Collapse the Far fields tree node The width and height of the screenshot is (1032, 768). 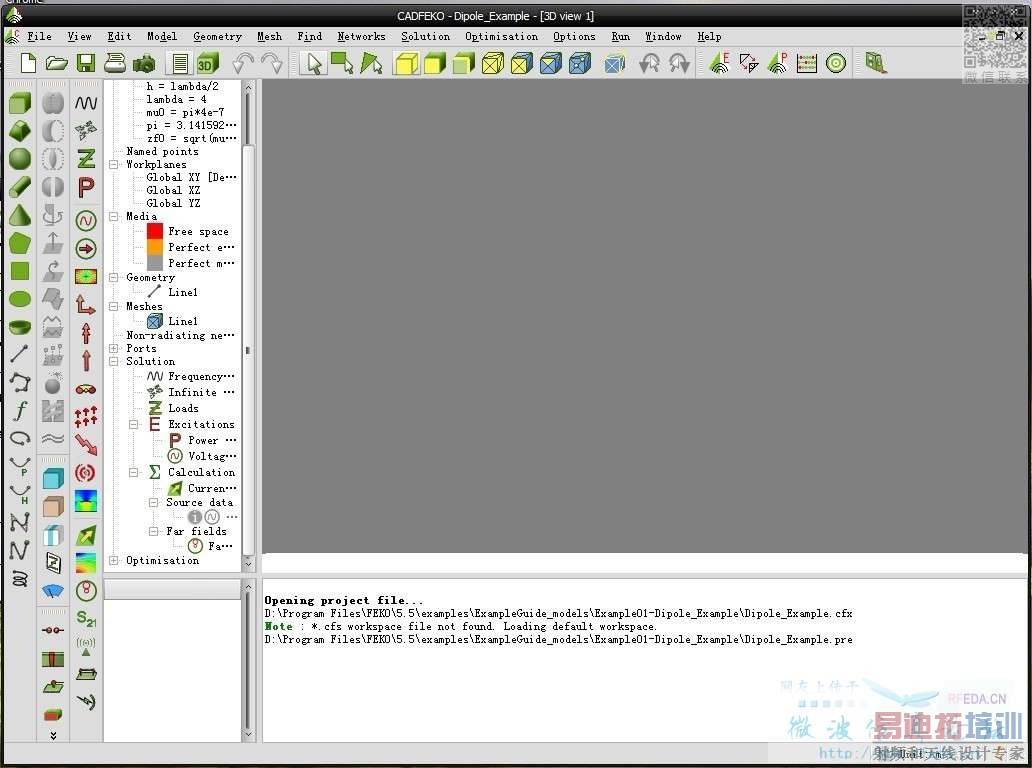pos(153,531)
